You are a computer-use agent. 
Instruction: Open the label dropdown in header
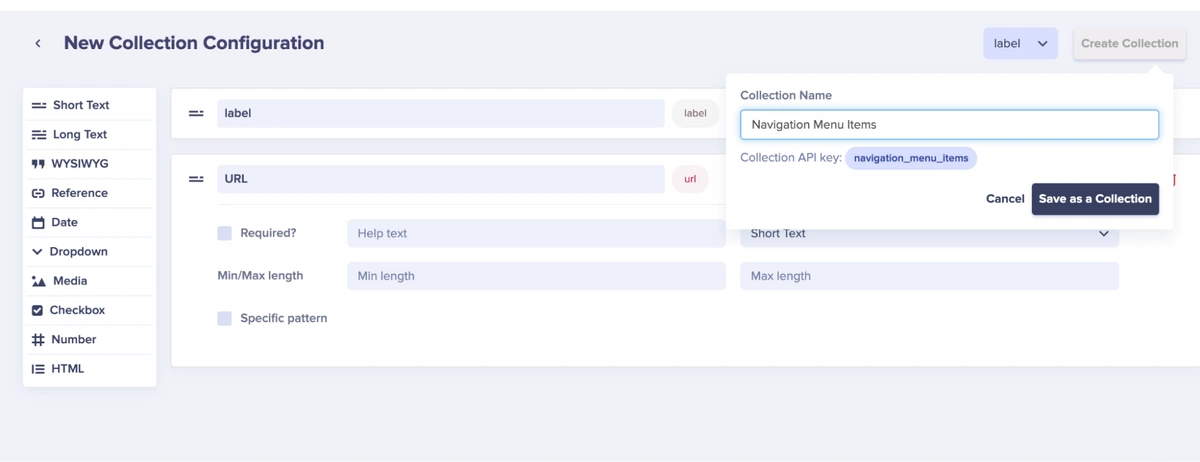coord(1020,44)
